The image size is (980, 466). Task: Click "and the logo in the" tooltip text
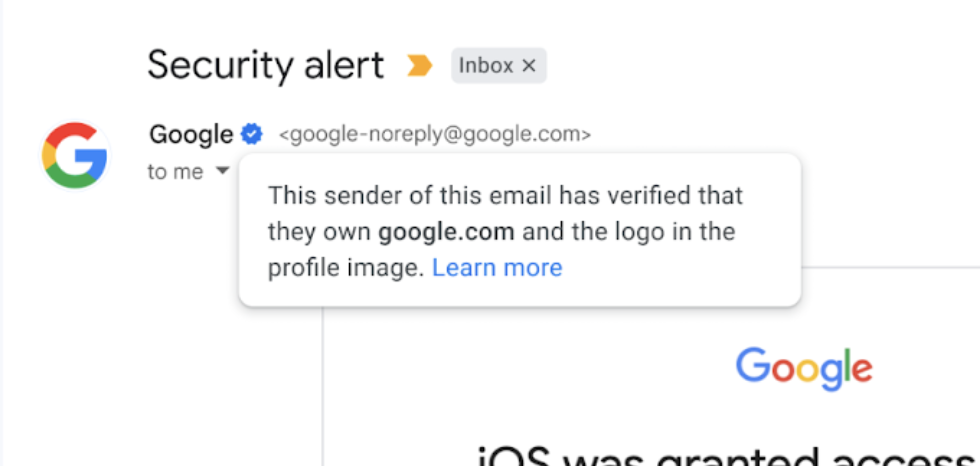pyautogui.click(x=629, y=232)
